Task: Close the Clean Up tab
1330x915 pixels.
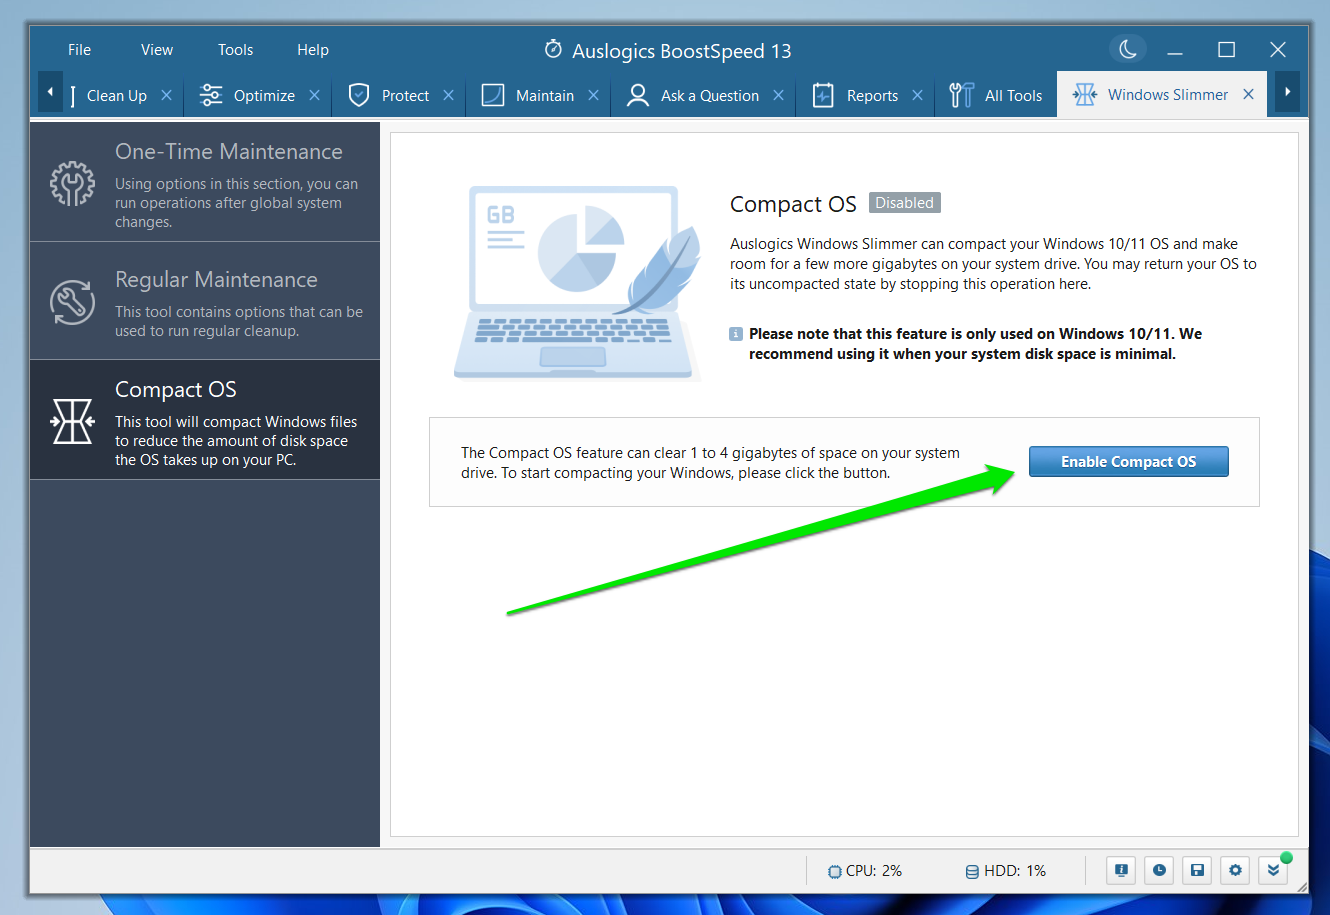Action: tap(167, 95)
